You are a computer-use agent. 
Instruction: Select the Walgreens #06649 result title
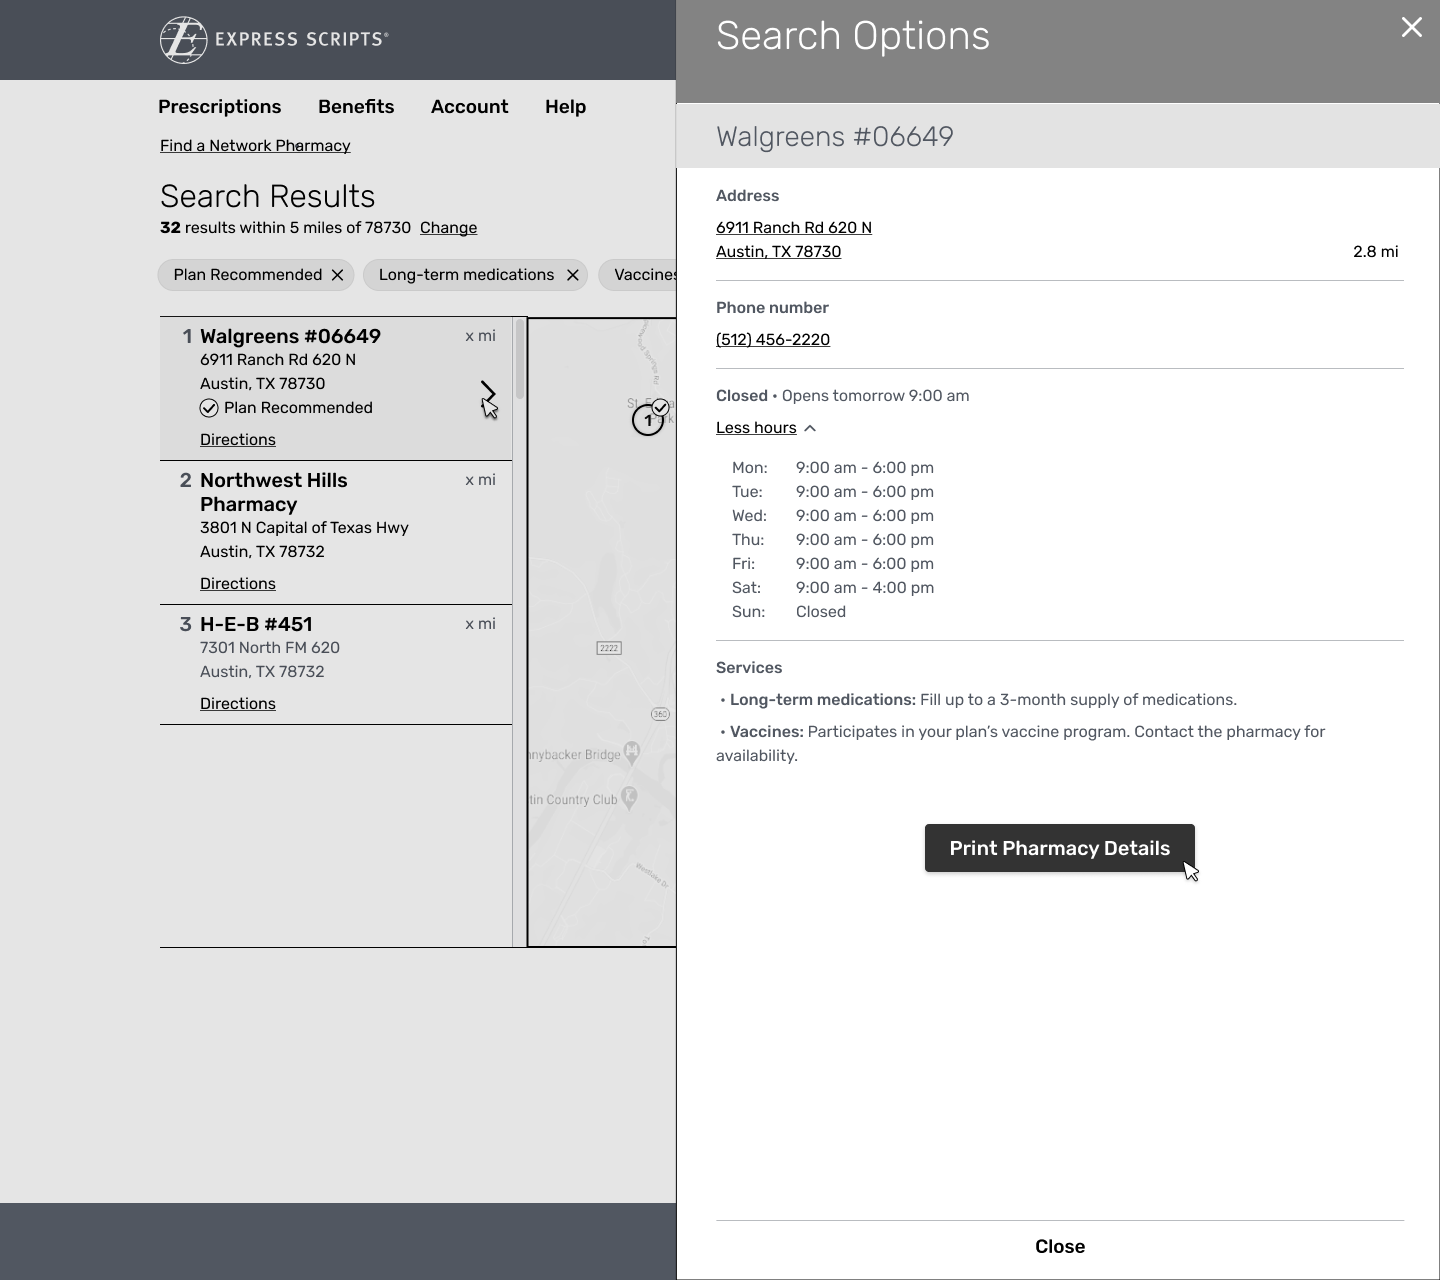(x=290, y=336)
